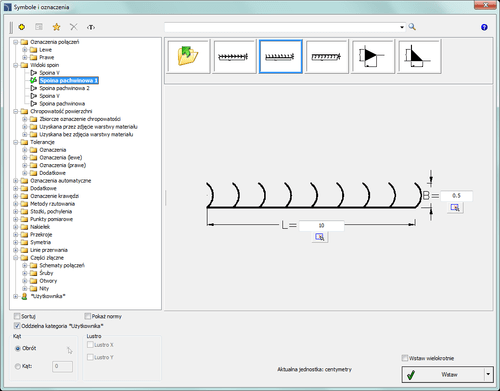
Task: Select the Dodatkowe folder under Tolerancje
Action: coord(52,173)
